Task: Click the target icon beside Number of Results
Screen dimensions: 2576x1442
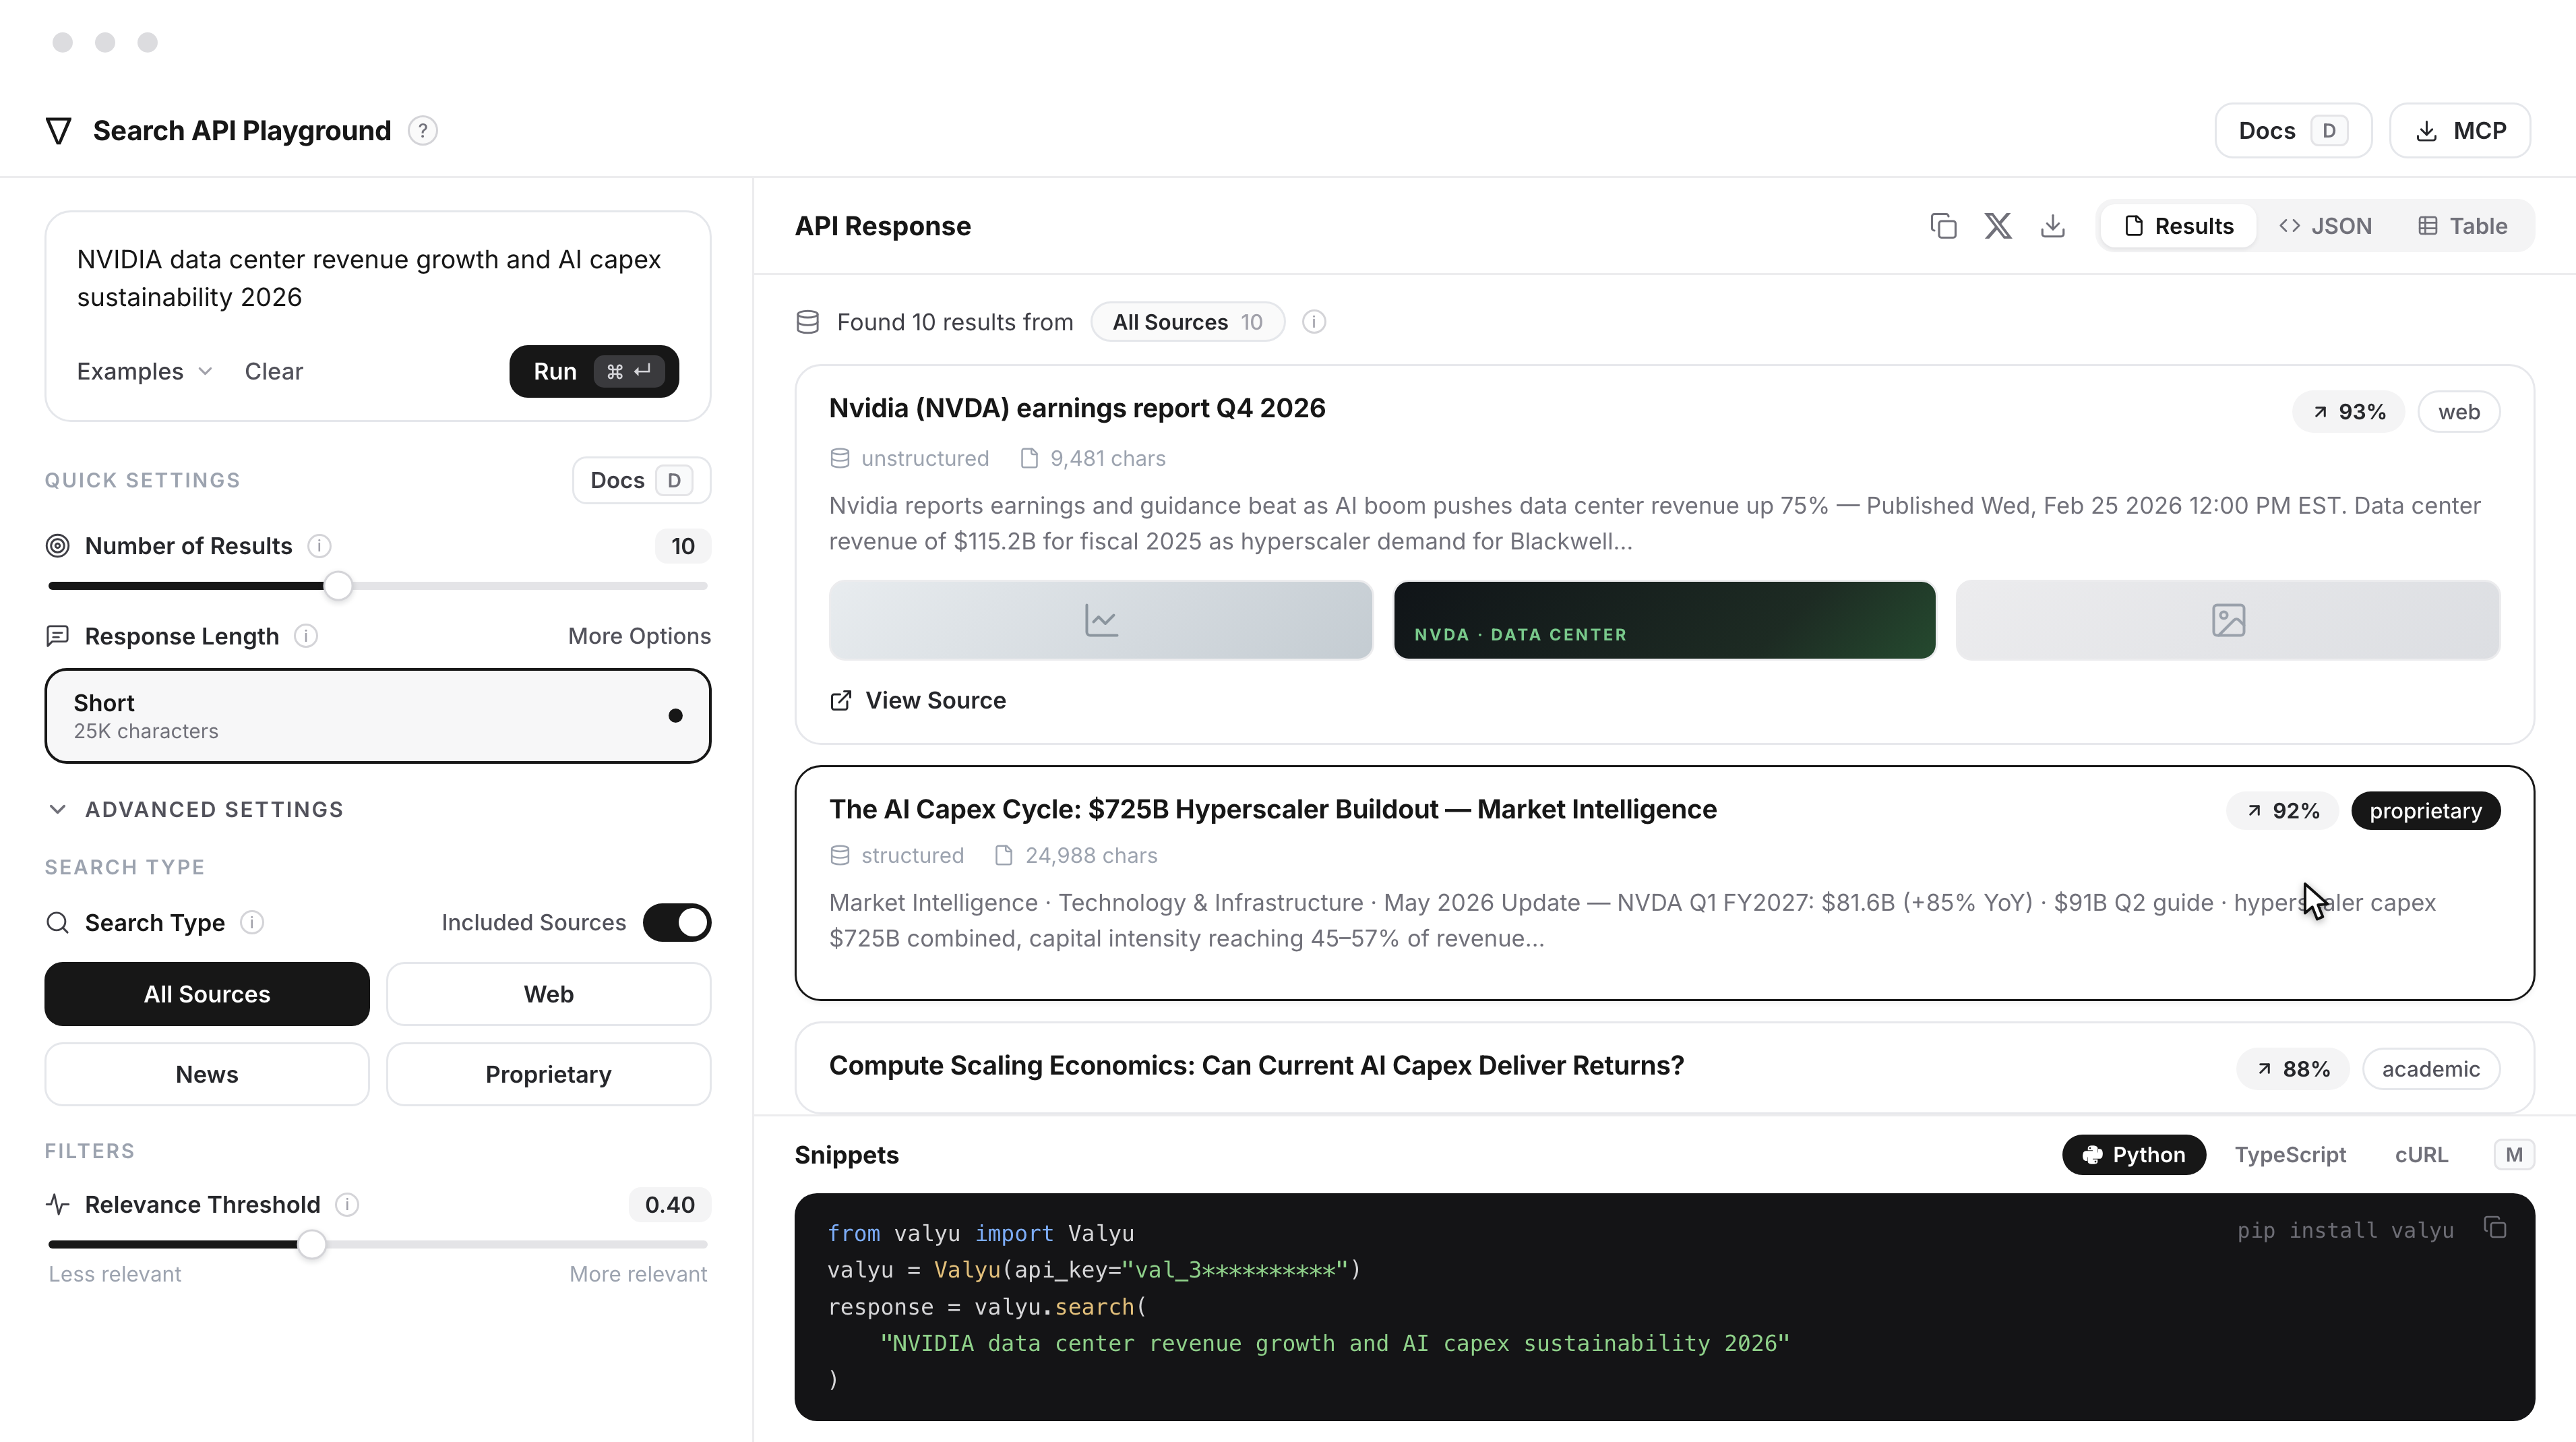Action: click(x=58, y=546)
